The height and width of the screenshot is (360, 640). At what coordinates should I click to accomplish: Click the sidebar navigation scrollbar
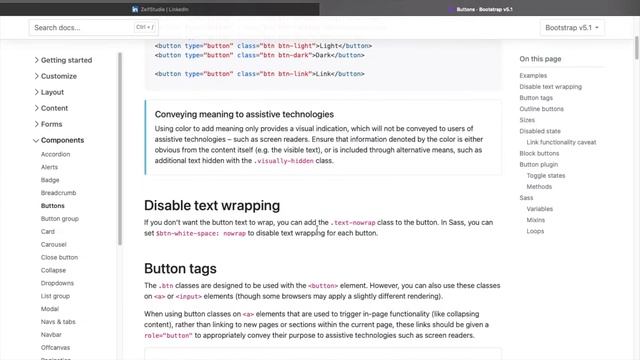pos(120,149)
